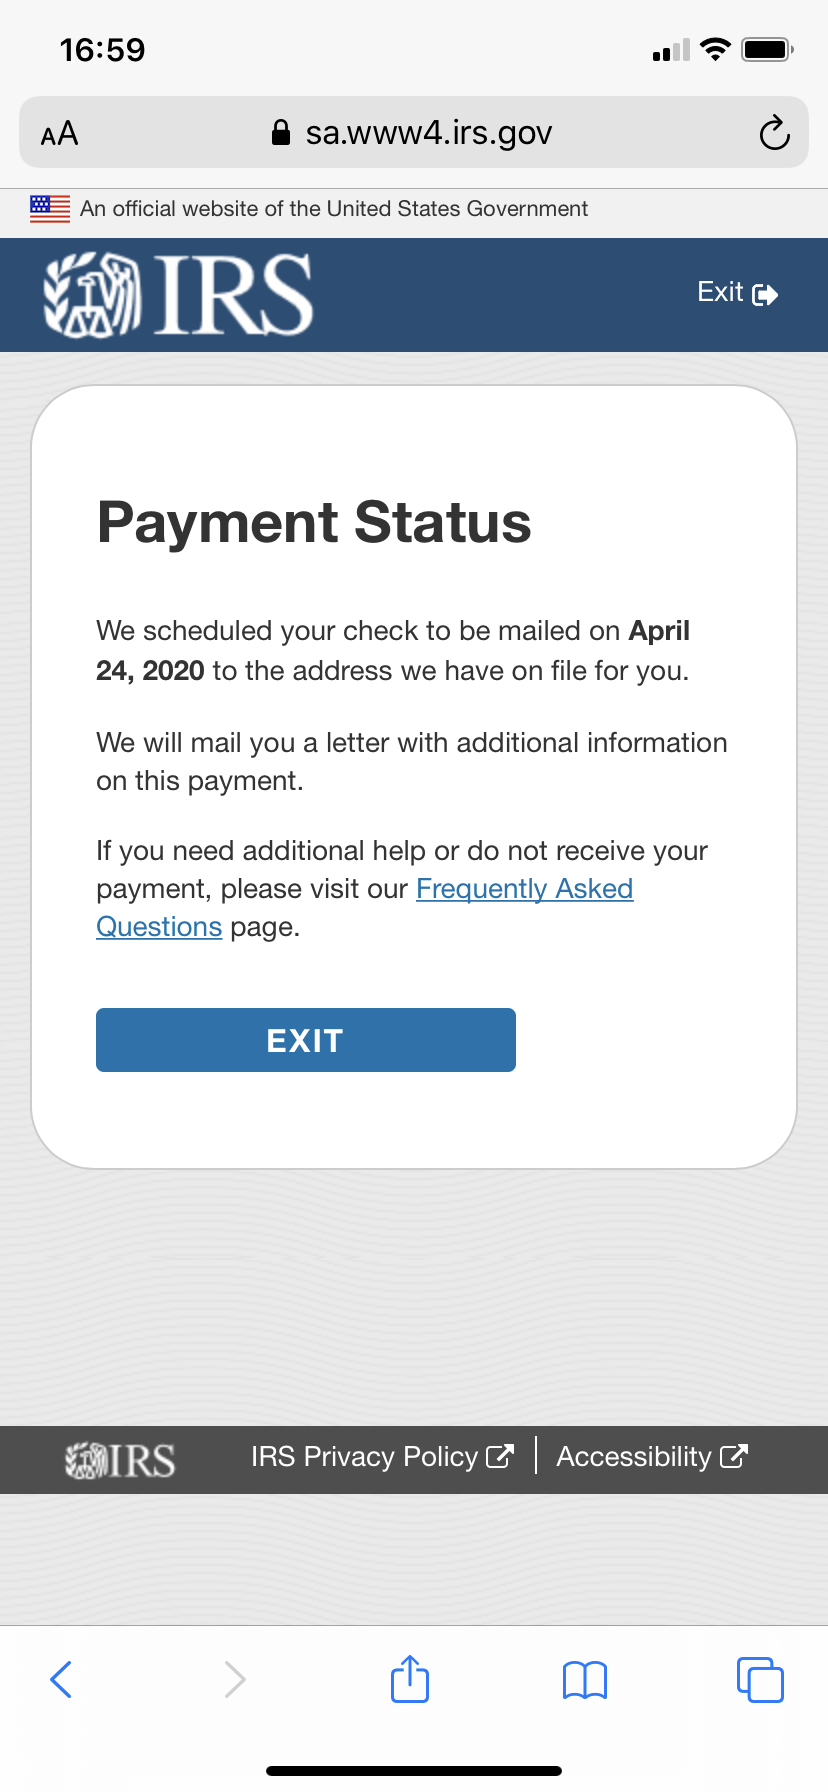Click the blue EXIT button
Screen dimensions: 828x1792
pyautogui.click(x=306, y=1040)
